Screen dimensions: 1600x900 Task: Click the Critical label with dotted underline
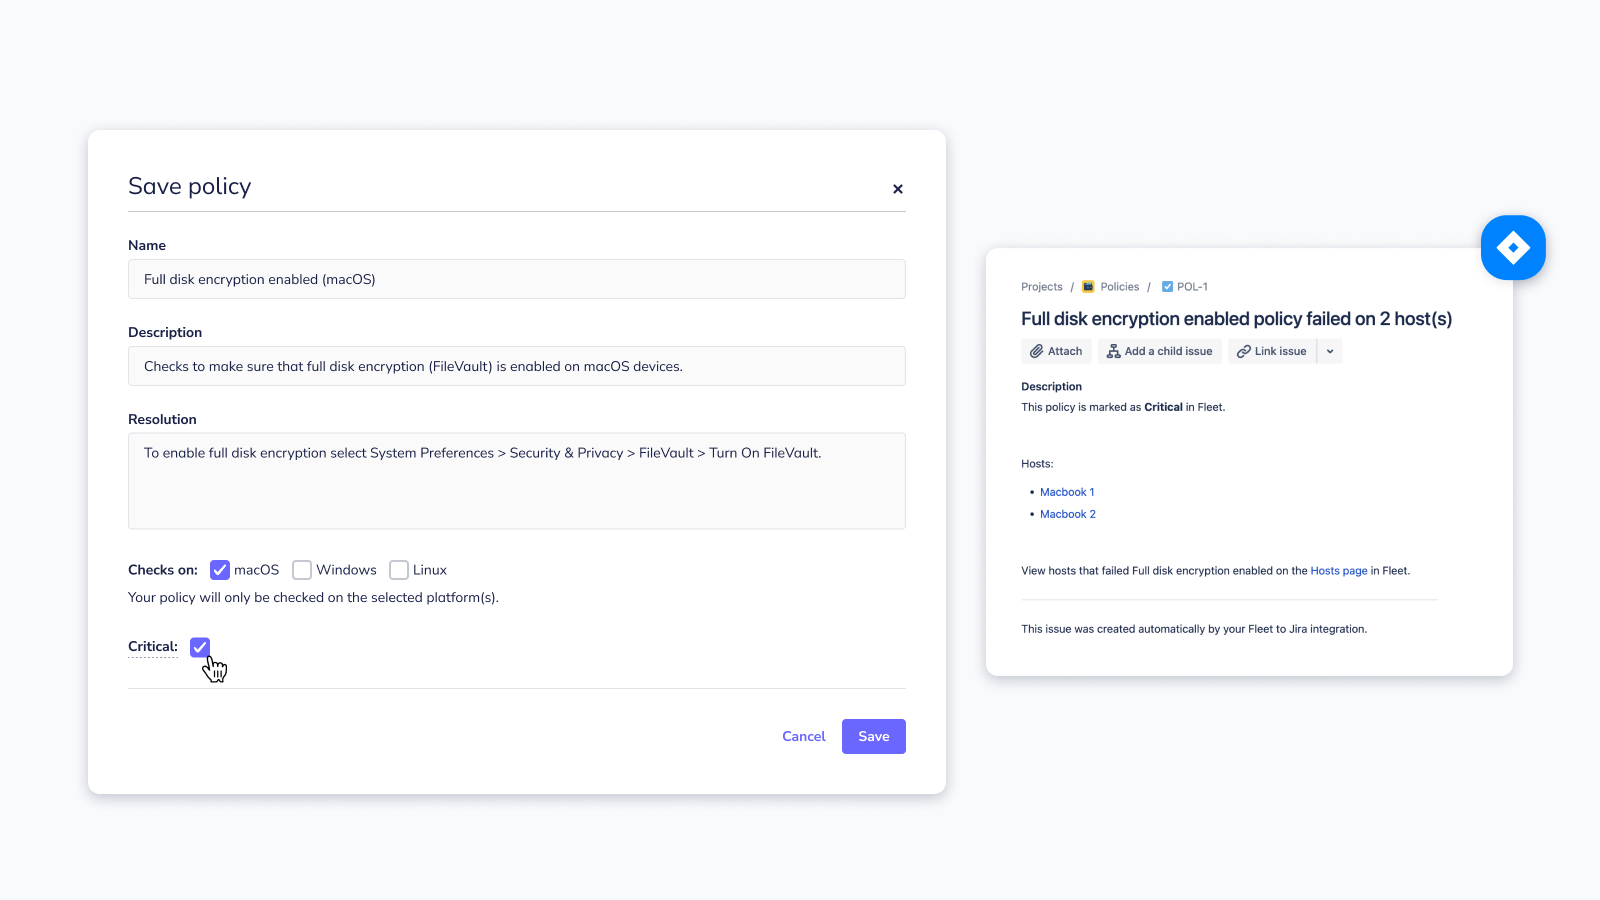click(153, 647)
